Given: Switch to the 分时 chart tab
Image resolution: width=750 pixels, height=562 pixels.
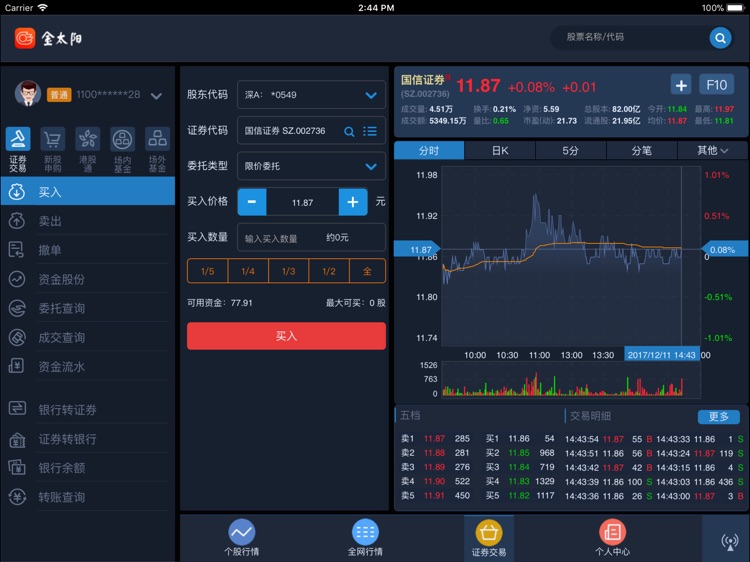Looking at the screenshot, I should point(429,151).
